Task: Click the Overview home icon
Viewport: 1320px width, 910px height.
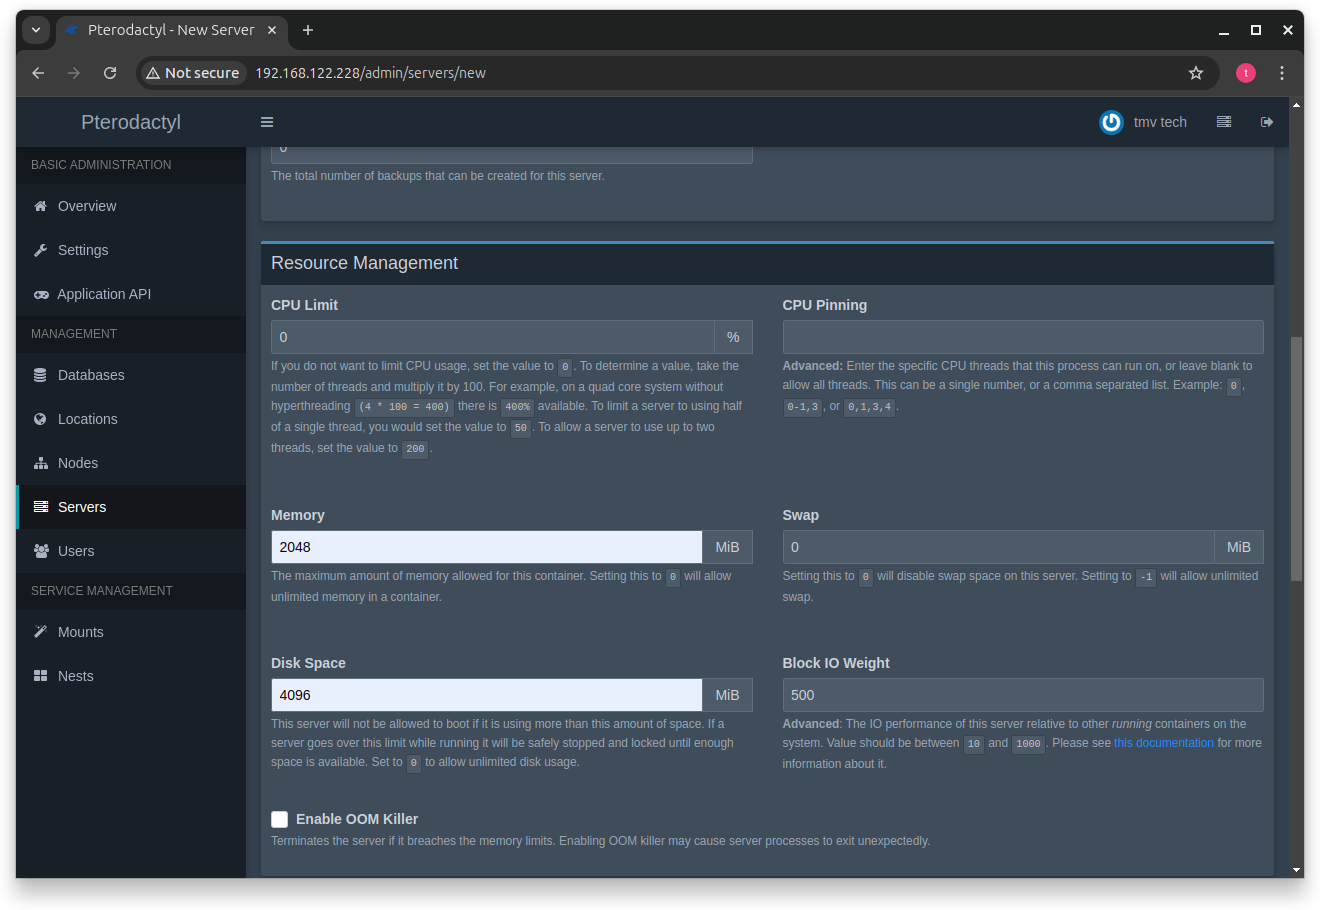Action: pyautogui.click(x=39, y=206)
